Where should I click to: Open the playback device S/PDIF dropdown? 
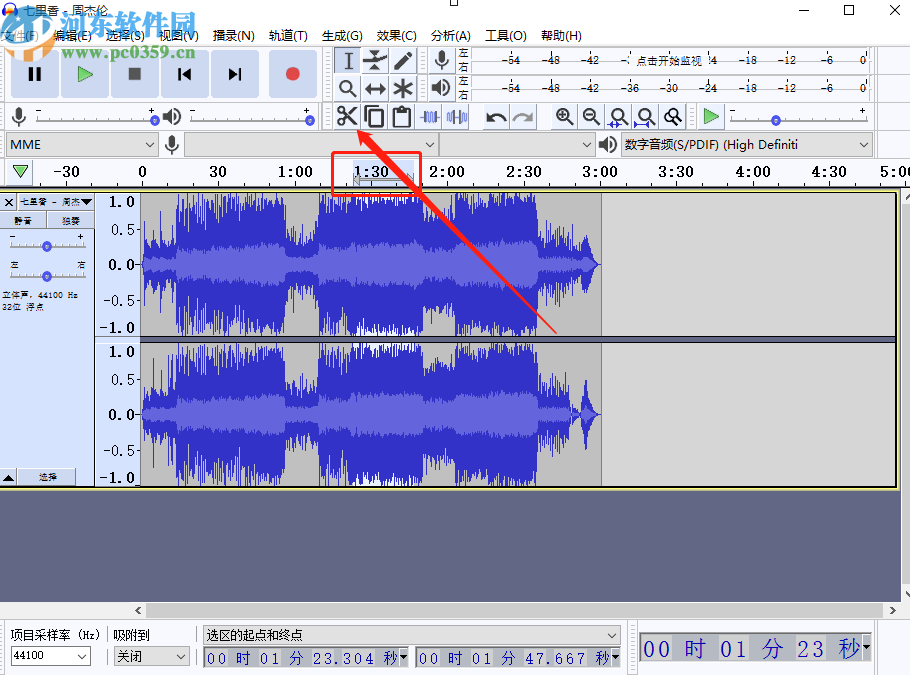click(746, 145)
